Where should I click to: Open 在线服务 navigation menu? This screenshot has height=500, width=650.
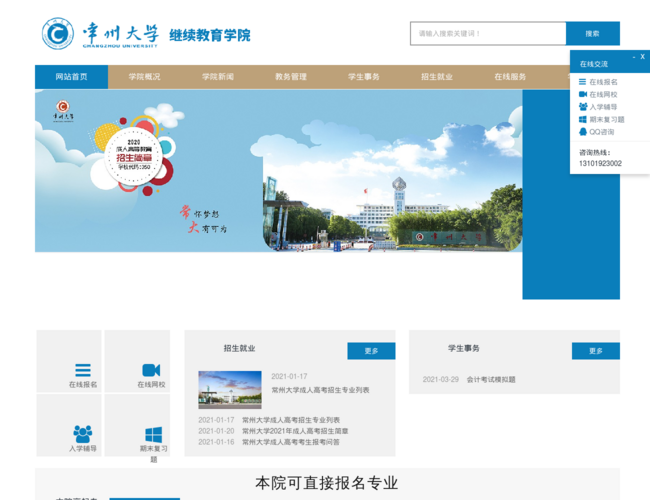[x=510, y=77]
